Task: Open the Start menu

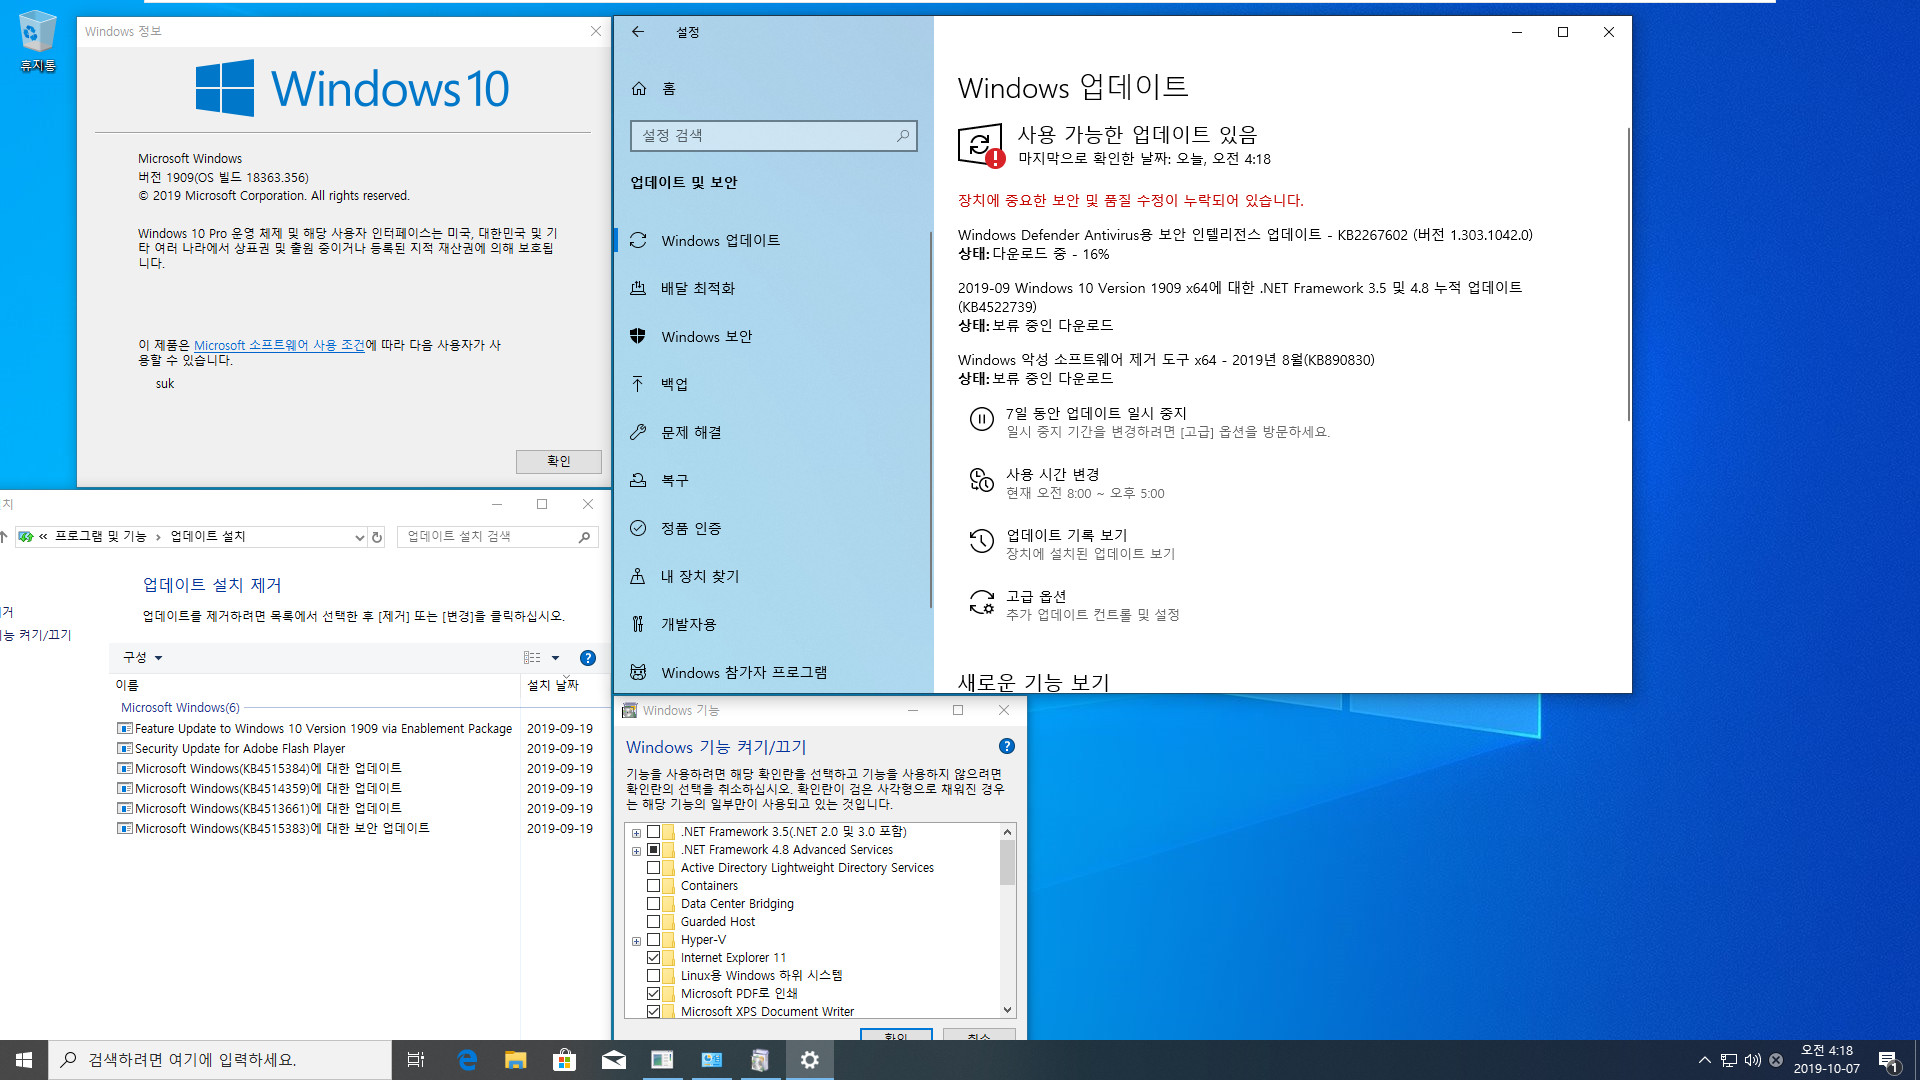Action: tap(24, 1060)
